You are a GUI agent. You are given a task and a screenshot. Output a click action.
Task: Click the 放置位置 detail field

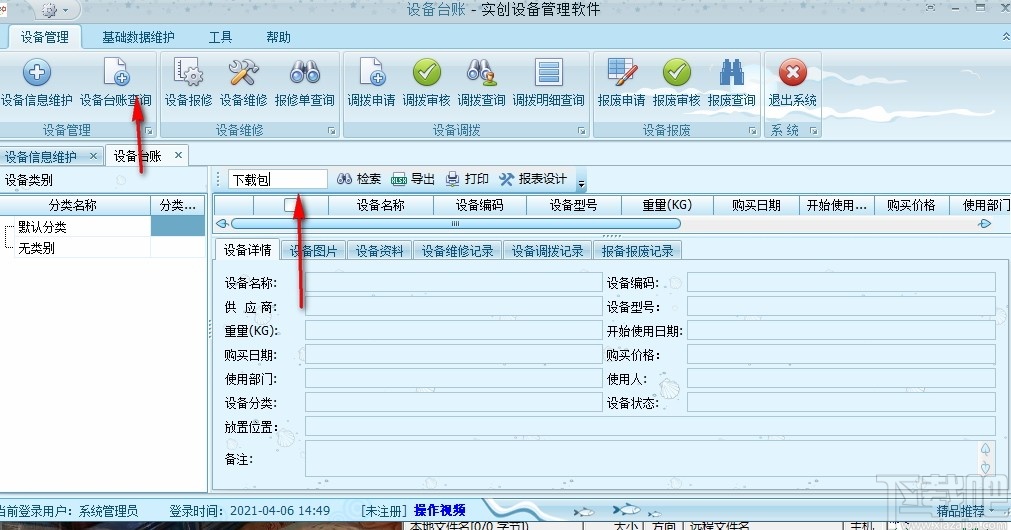click(x=651, y=427)
